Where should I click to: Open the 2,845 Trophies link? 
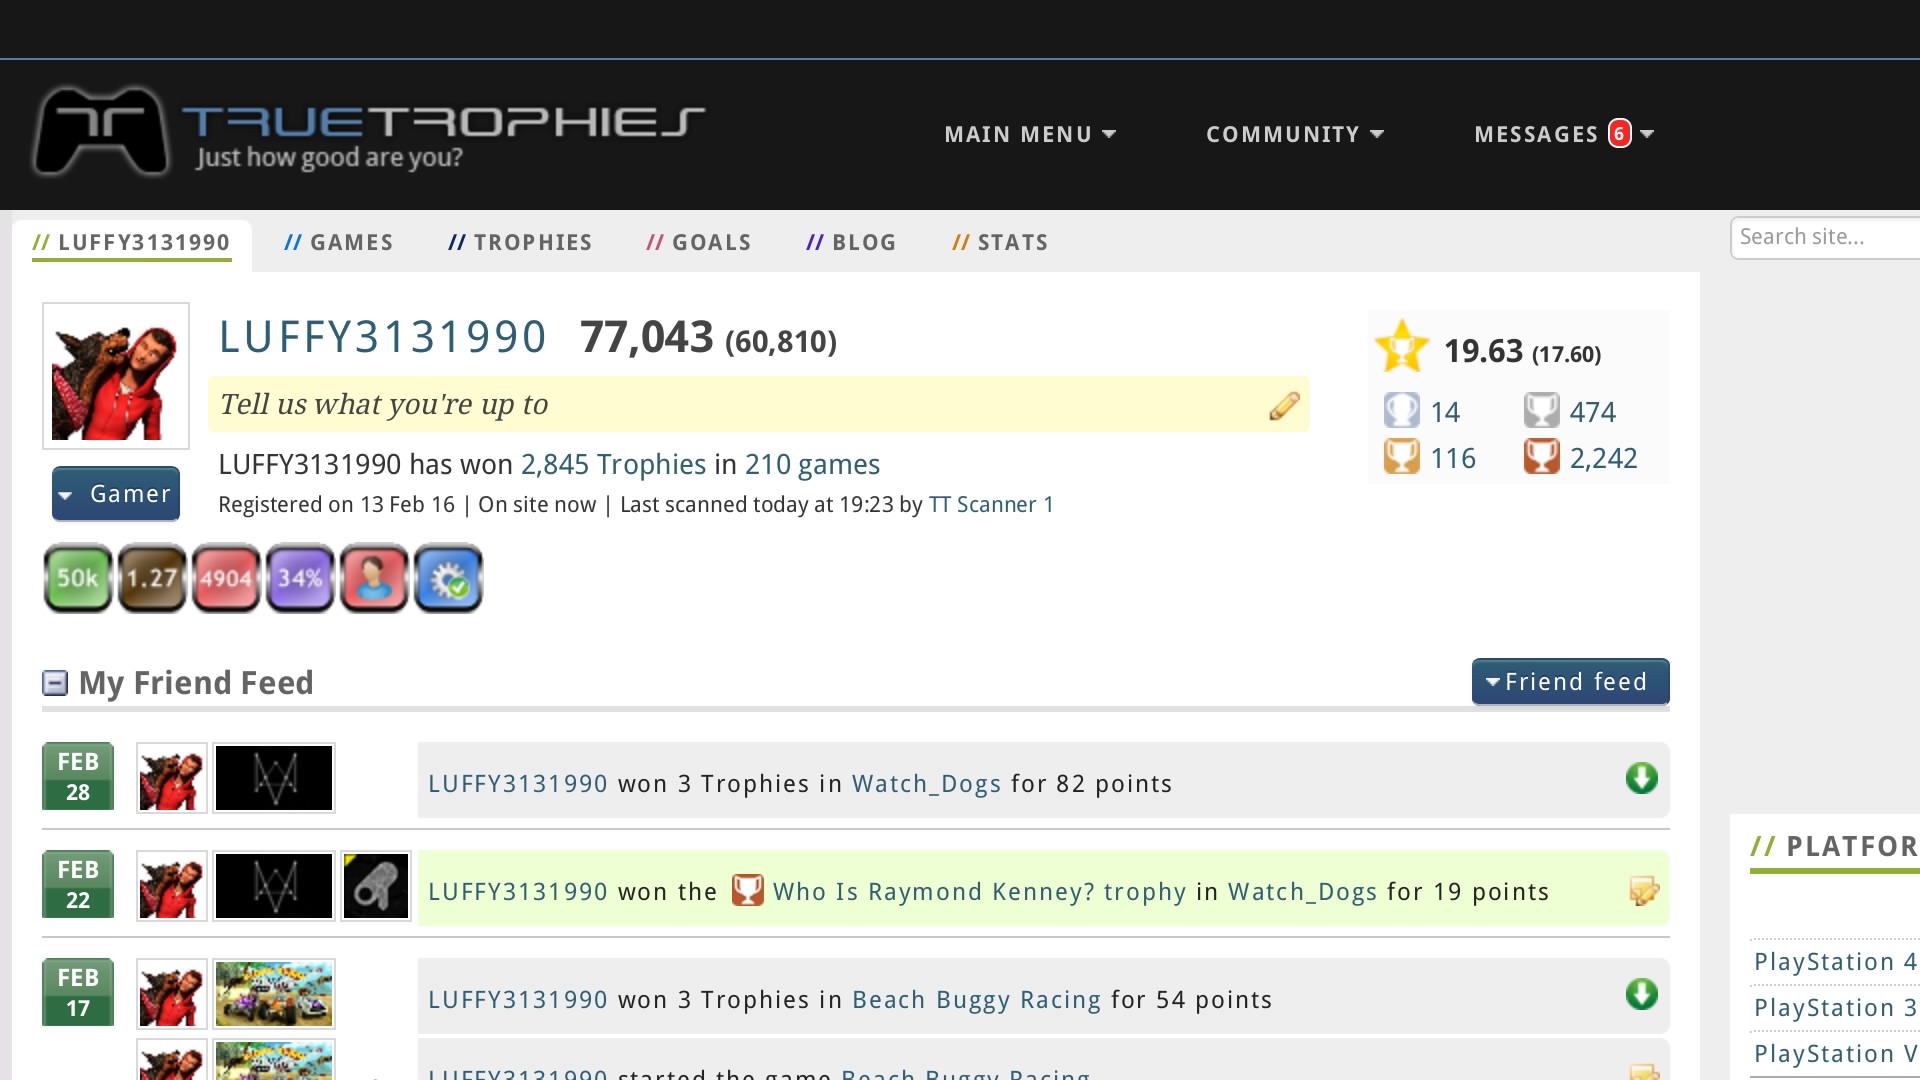tap(613, 465)
